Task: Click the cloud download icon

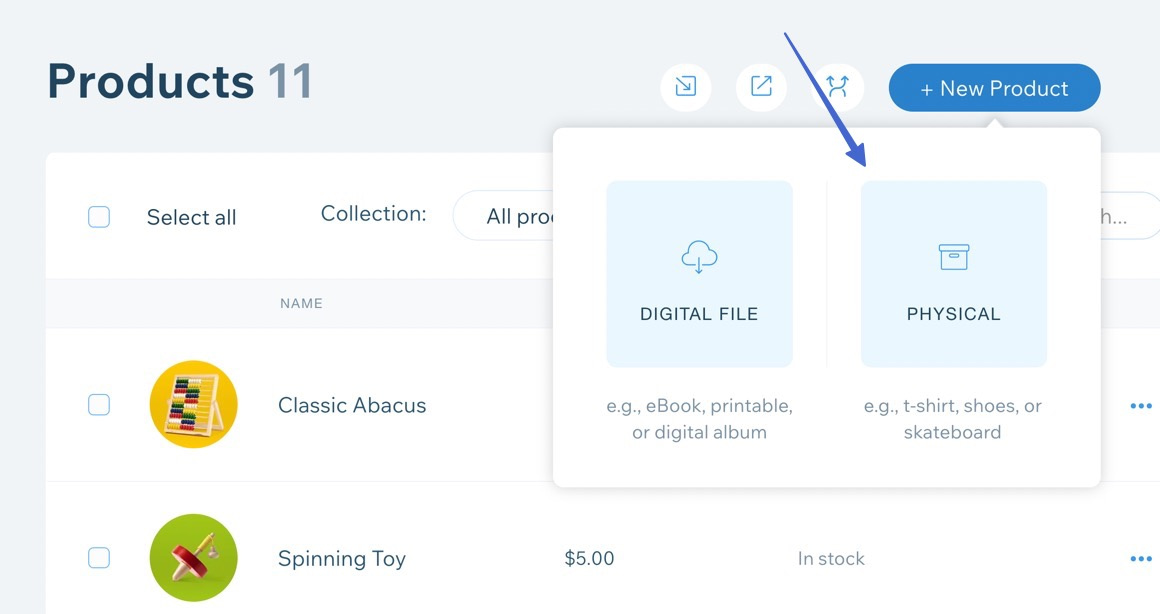Action: click(699, 257)
